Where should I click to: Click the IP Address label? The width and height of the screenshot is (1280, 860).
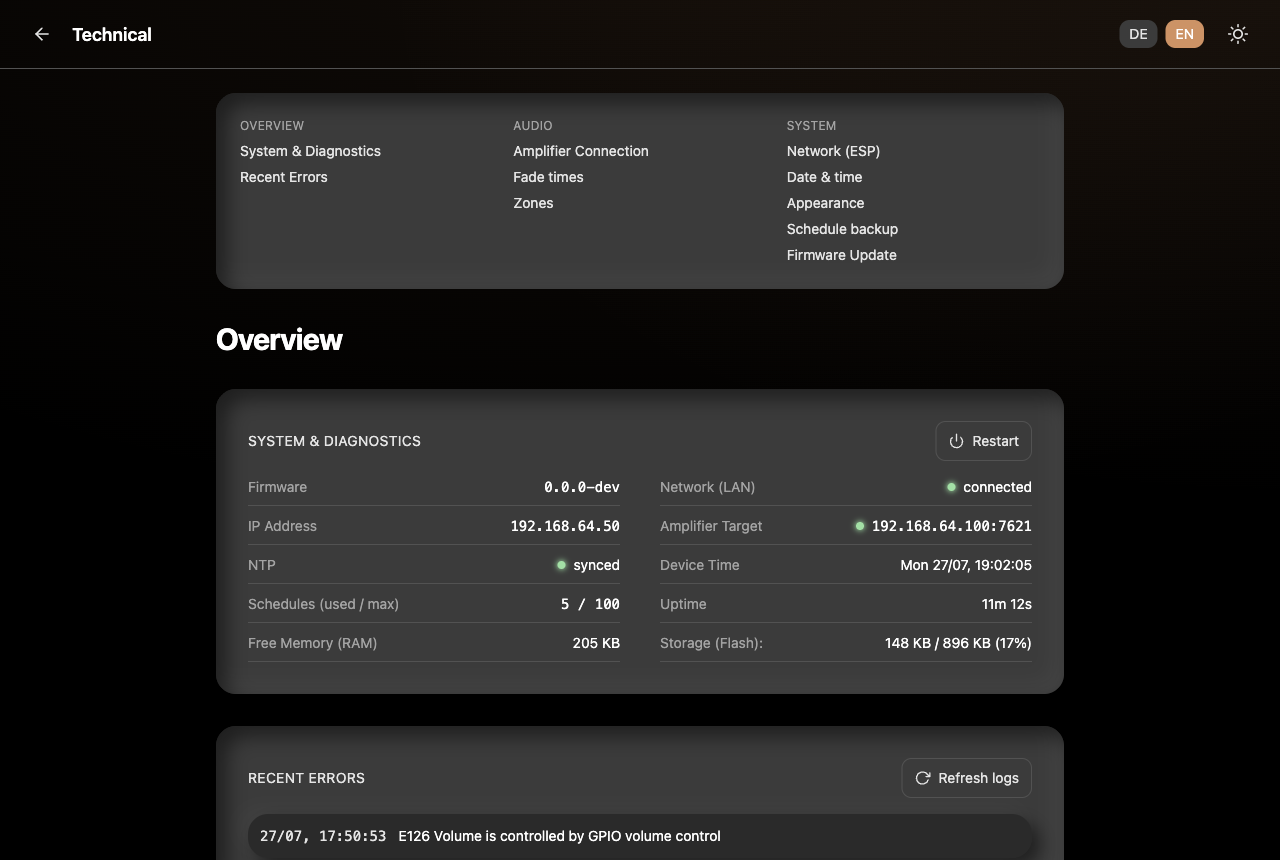282,526
